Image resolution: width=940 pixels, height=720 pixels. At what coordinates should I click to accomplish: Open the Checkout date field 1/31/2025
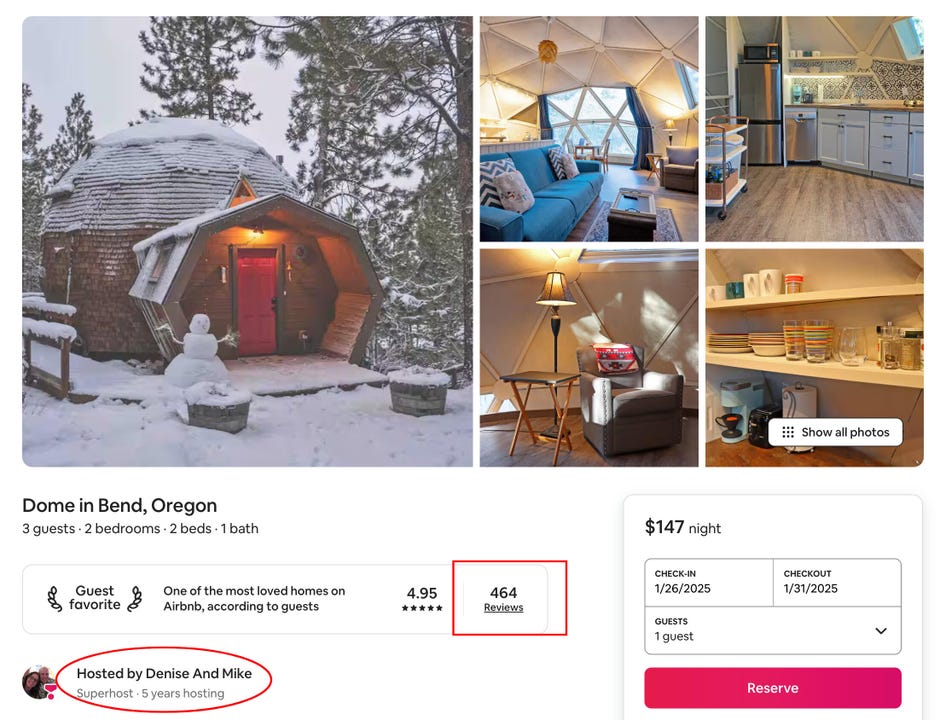[837, 582]
